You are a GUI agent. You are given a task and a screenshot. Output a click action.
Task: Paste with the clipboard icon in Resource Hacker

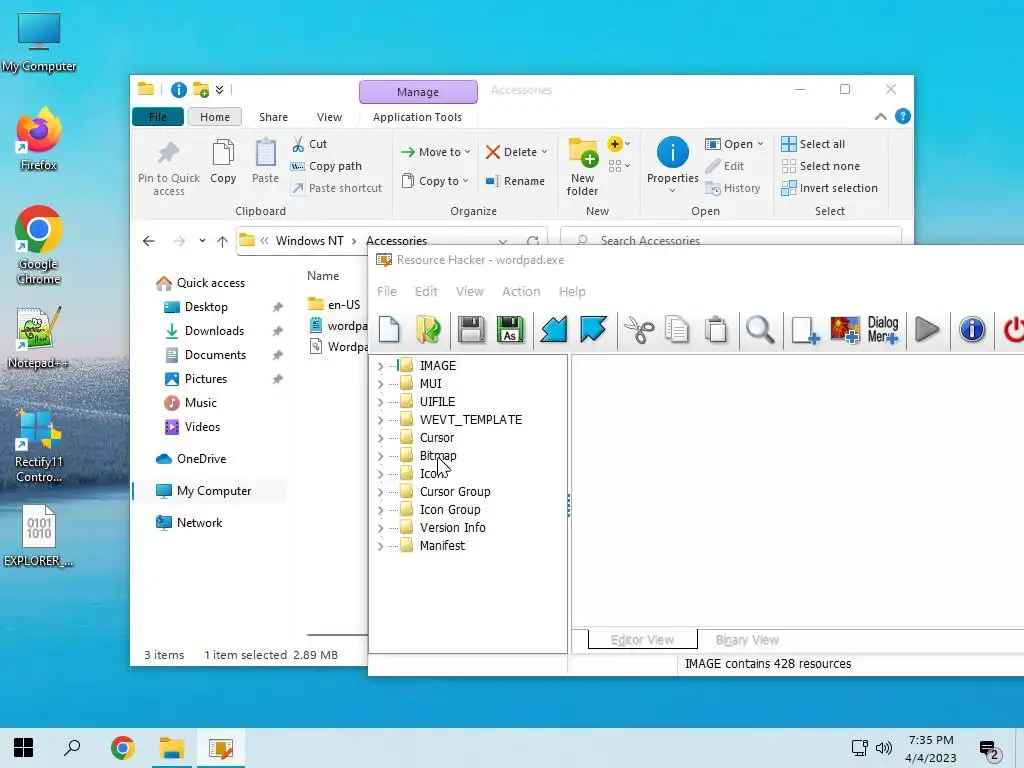pos(716,330)
